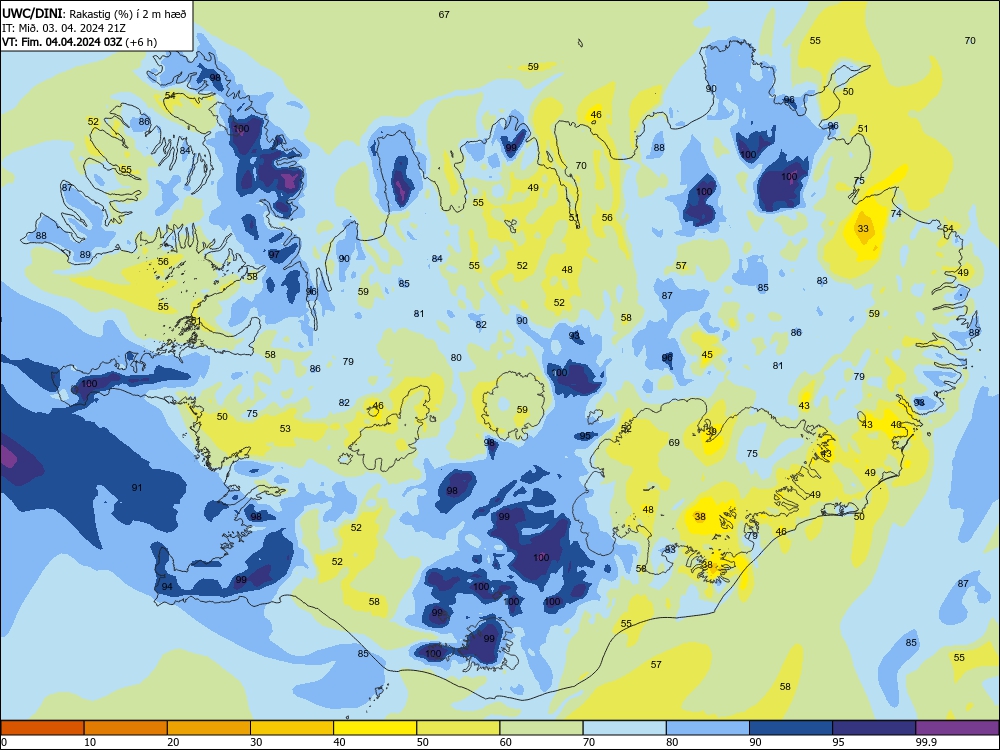Viewport: 1000px width, 750px height.
Task: Click the light green 60–70 legend swatch
Action: pos(541,728)
